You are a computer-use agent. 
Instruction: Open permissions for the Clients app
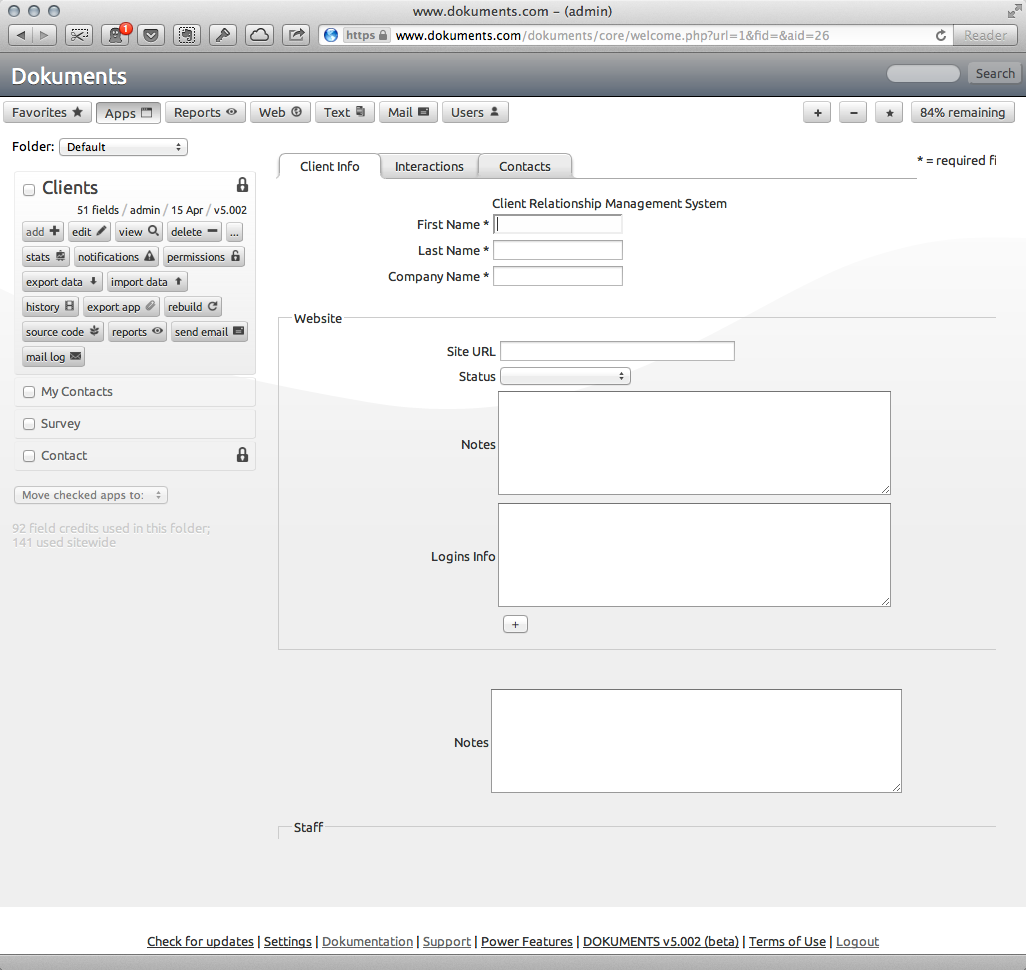[203, 257]
